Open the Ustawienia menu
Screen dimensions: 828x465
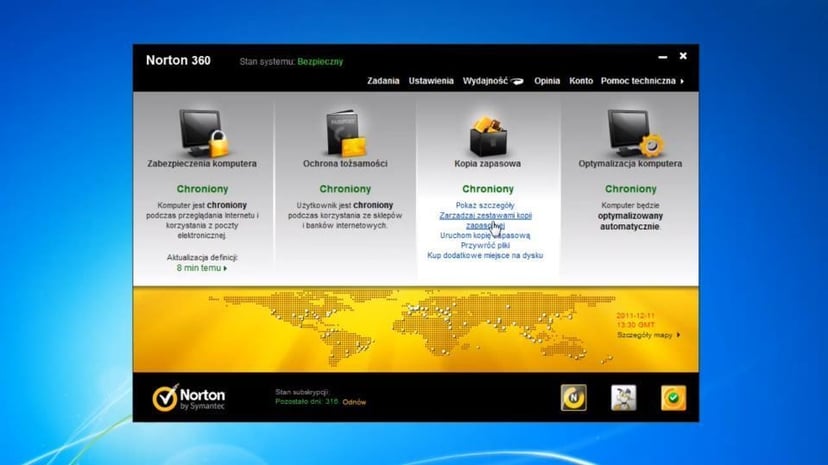tap(431, 81)
